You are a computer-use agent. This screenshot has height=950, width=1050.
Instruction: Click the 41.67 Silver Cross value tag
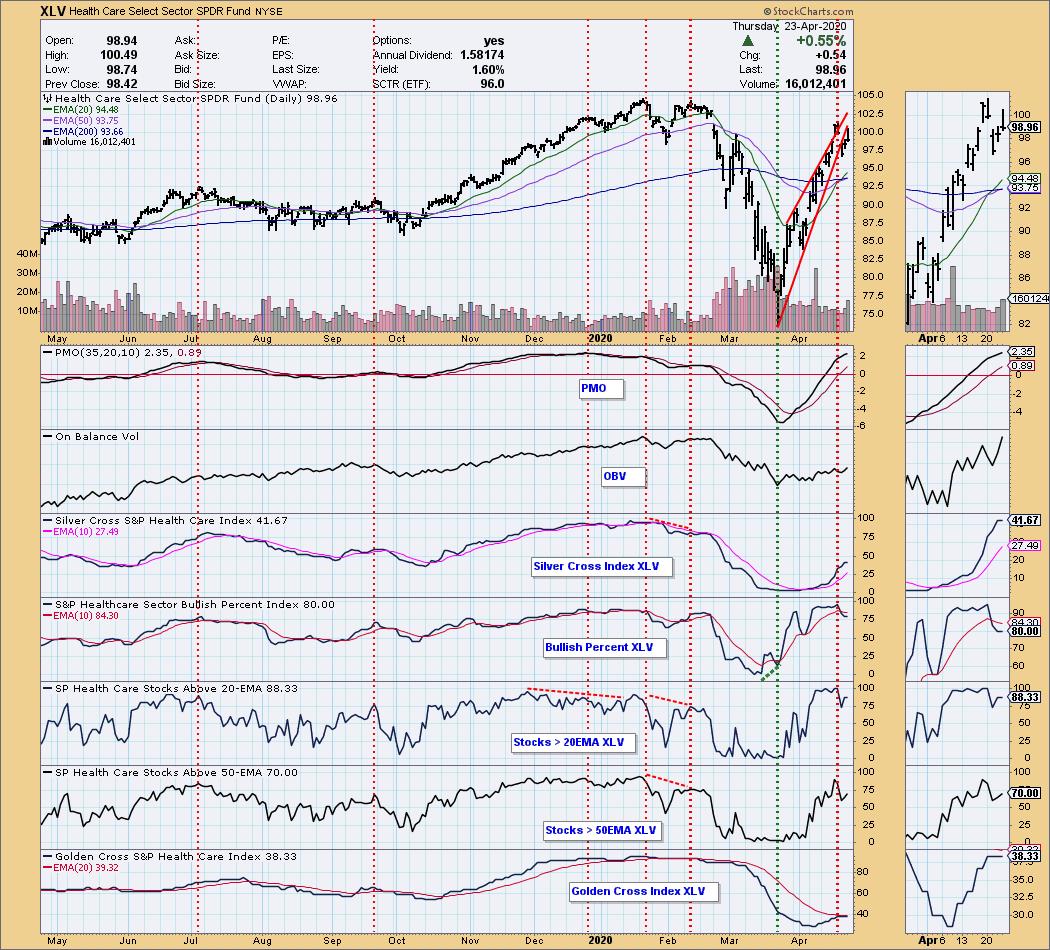click(x=1025, y=520)
